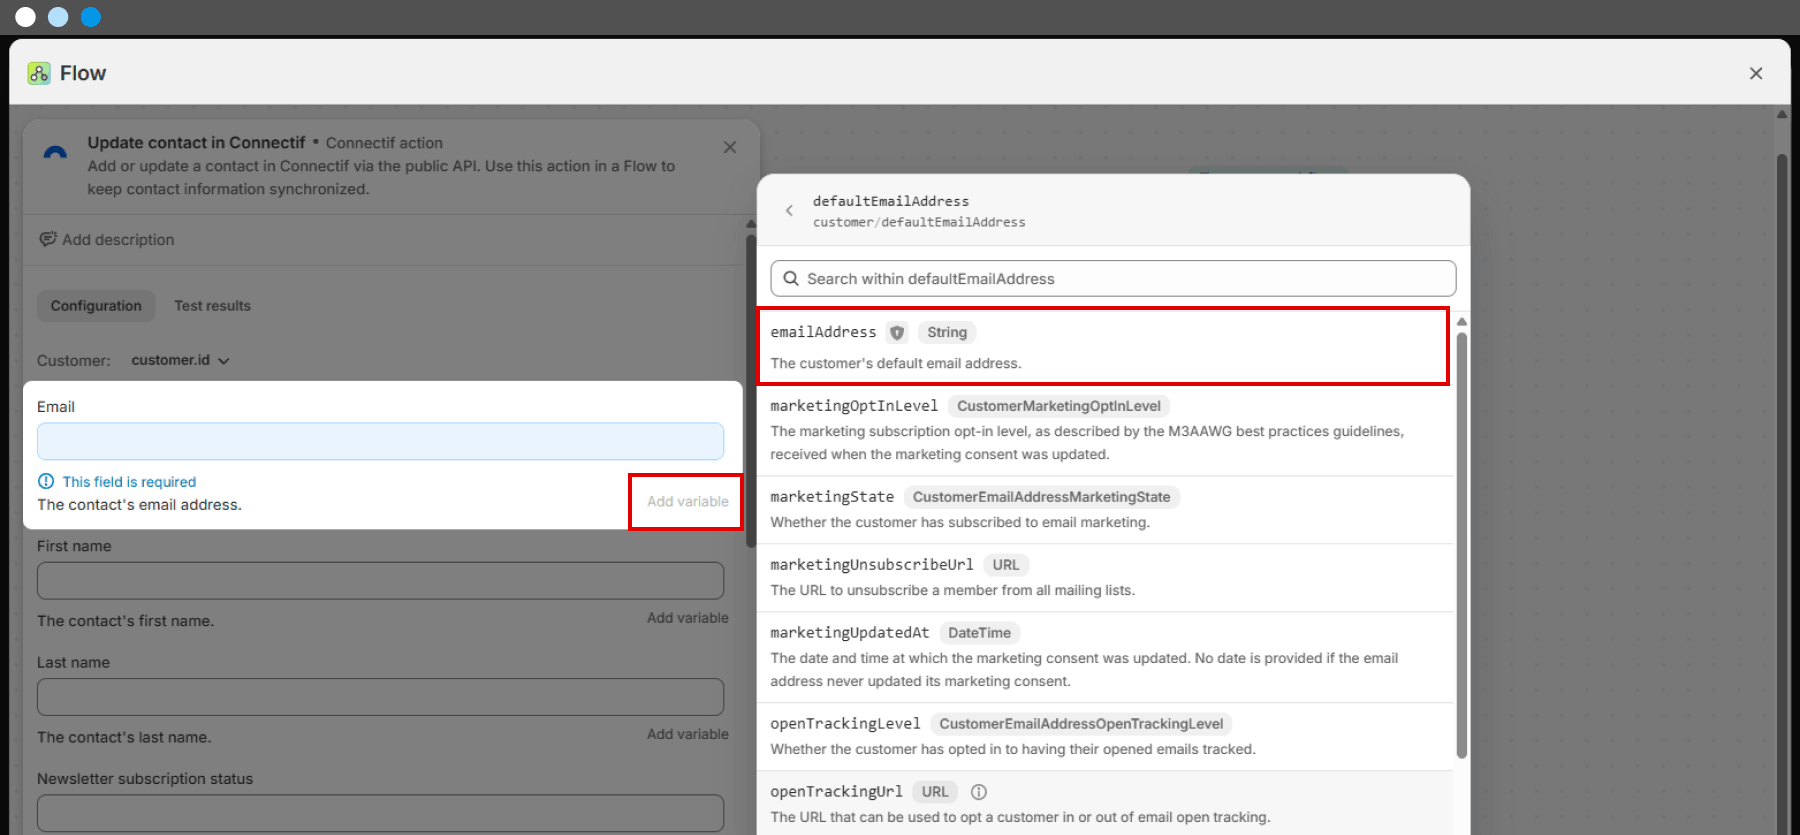
Task: Click the Flow app icon in header
Action: click(x=39, y=73)
